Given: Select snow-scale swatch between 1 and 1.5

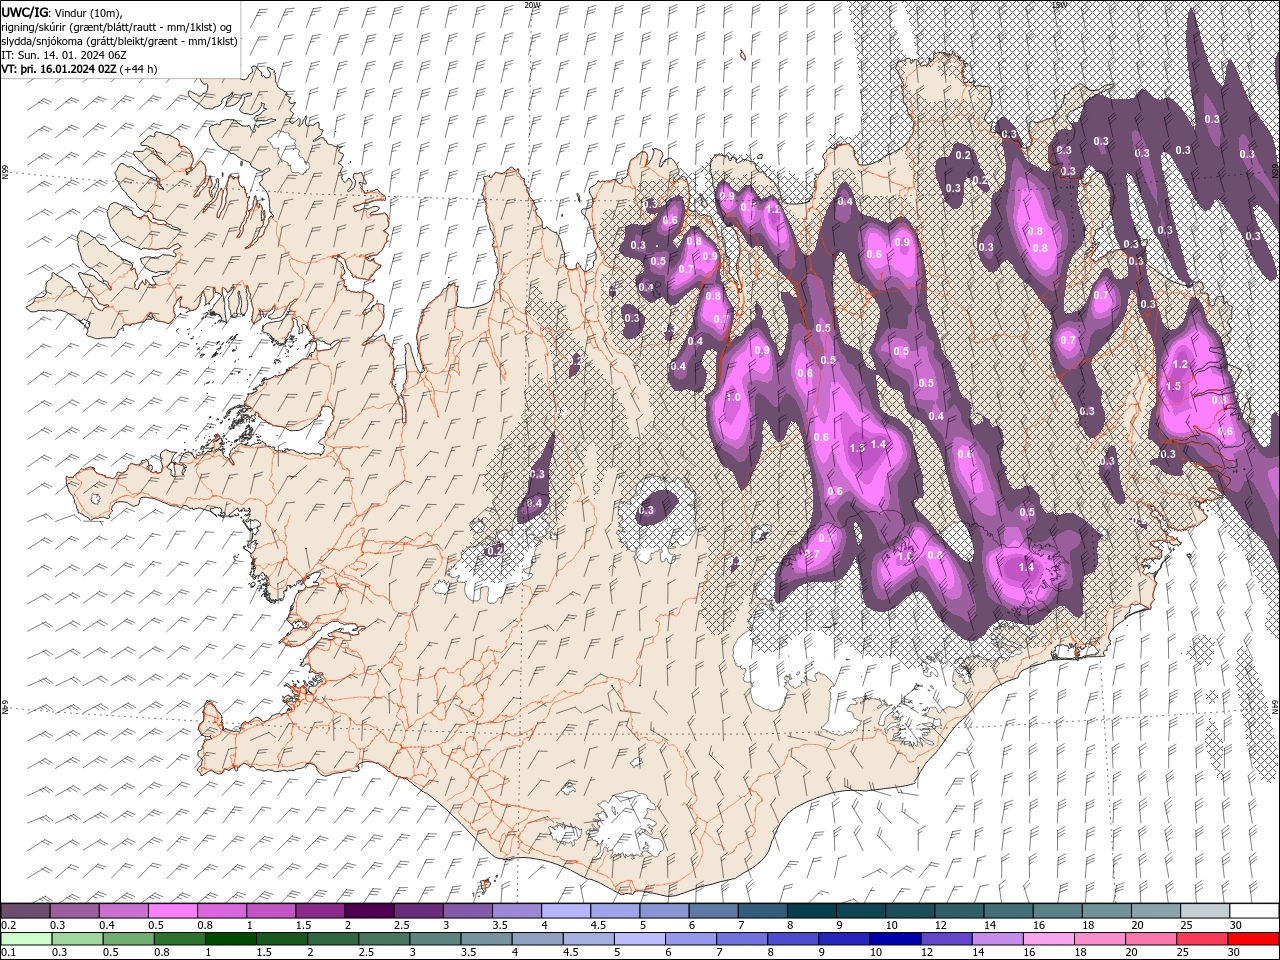Looking at the screenshot, I should 271,911.
